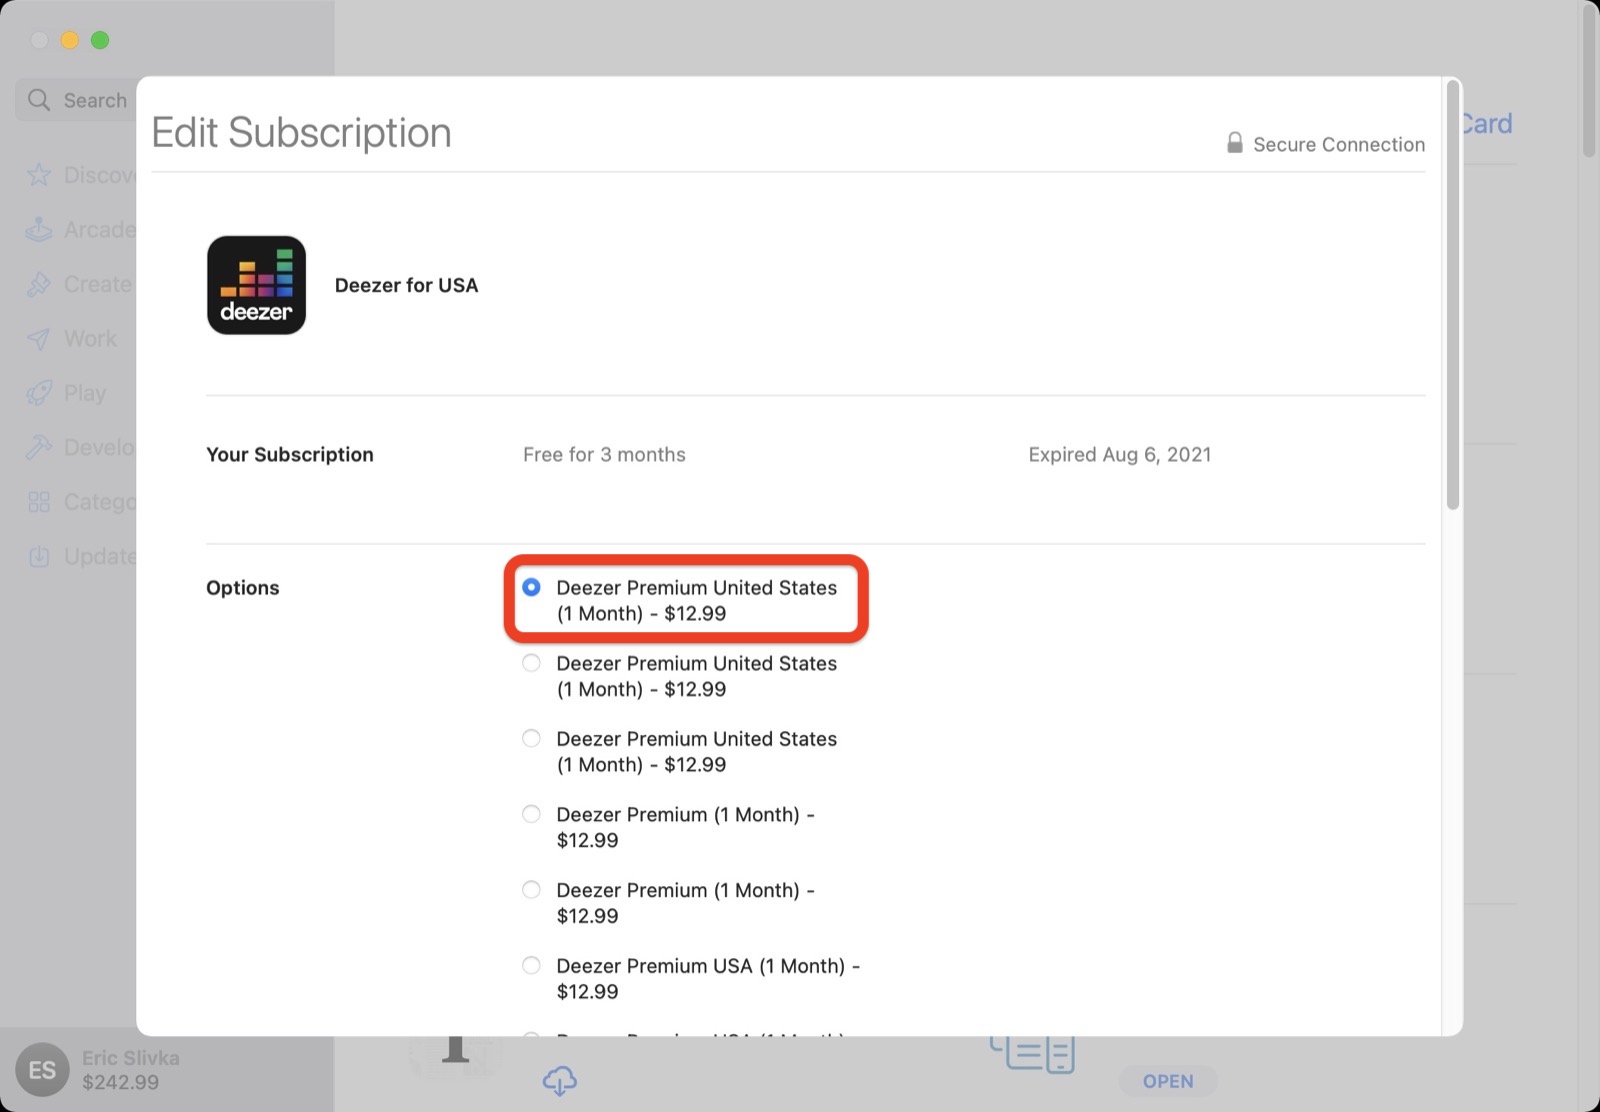
Task: Click the cloud download icon at bottom
Action: tap(560, 1080)
